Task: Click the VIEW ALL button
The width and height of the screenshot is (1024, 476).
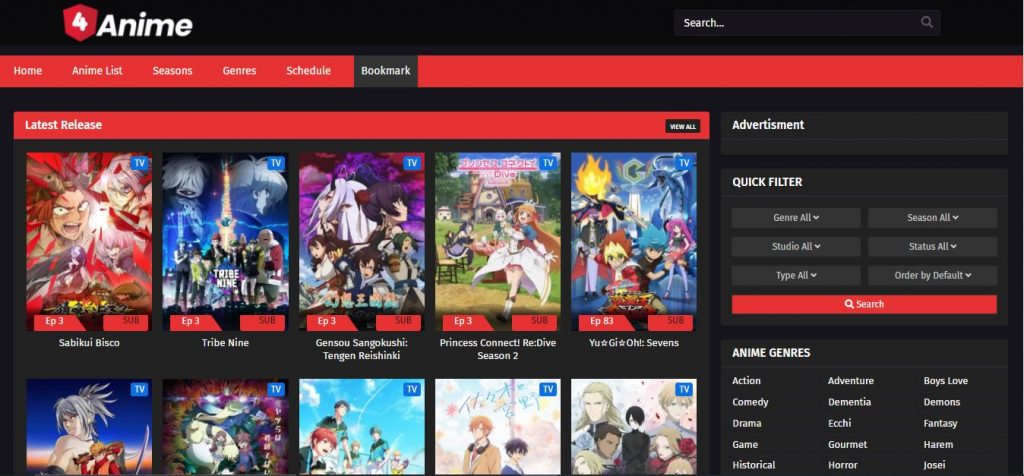Action: pyautogui.click(x=682, y=126)
